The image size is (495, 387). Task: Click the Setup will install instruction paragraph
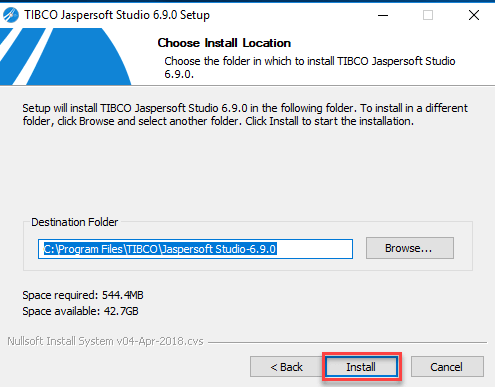click(x=245, y=114)
